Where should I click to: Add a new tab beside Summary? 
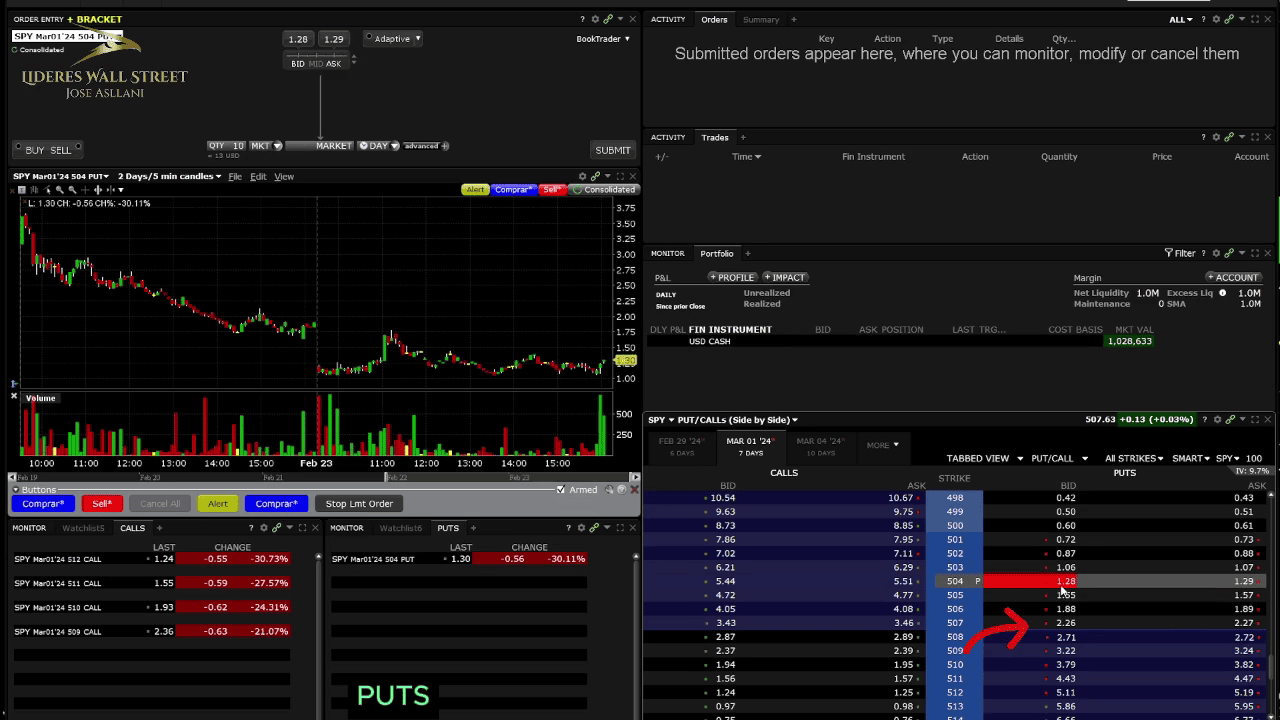(x=794, y=19)
